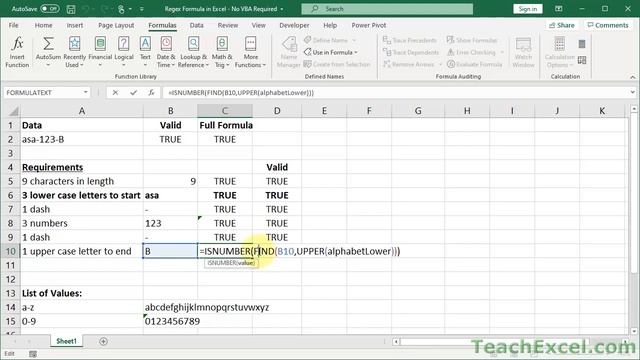Open Recently Used functions list

point(75,52)
